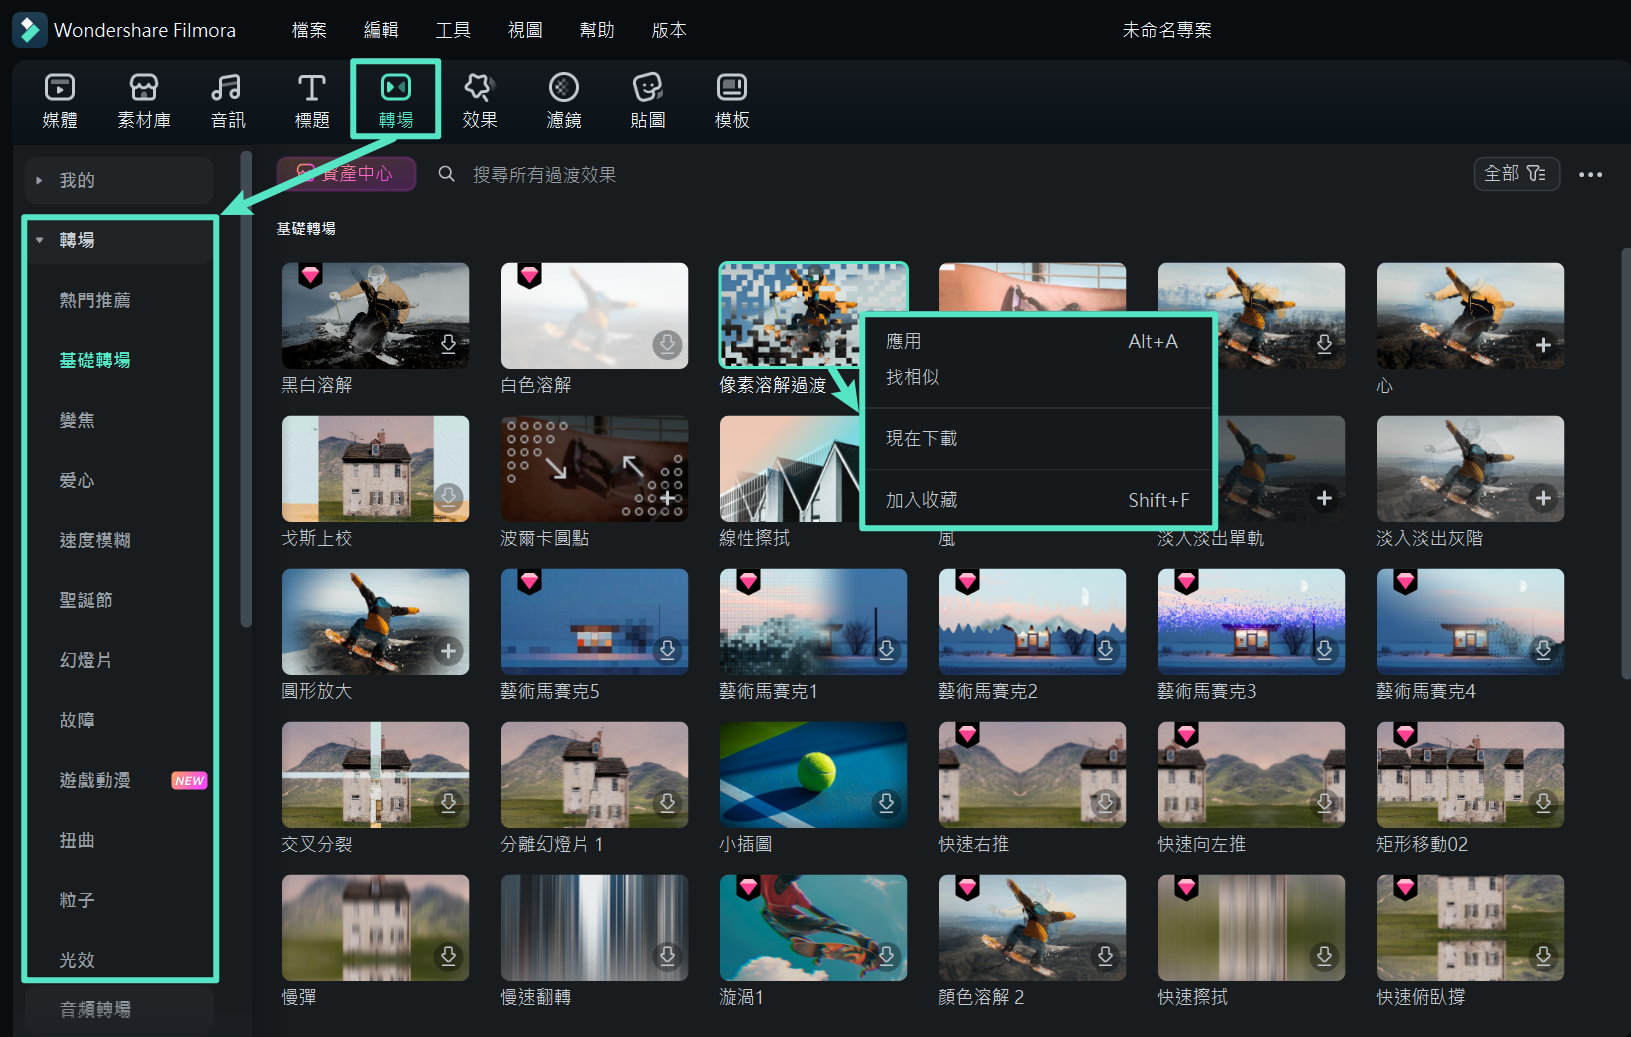Choose 找相似 in the context menu
The height and width of the screenshot is (1037, 1631).
click(x=1037, y=377)
